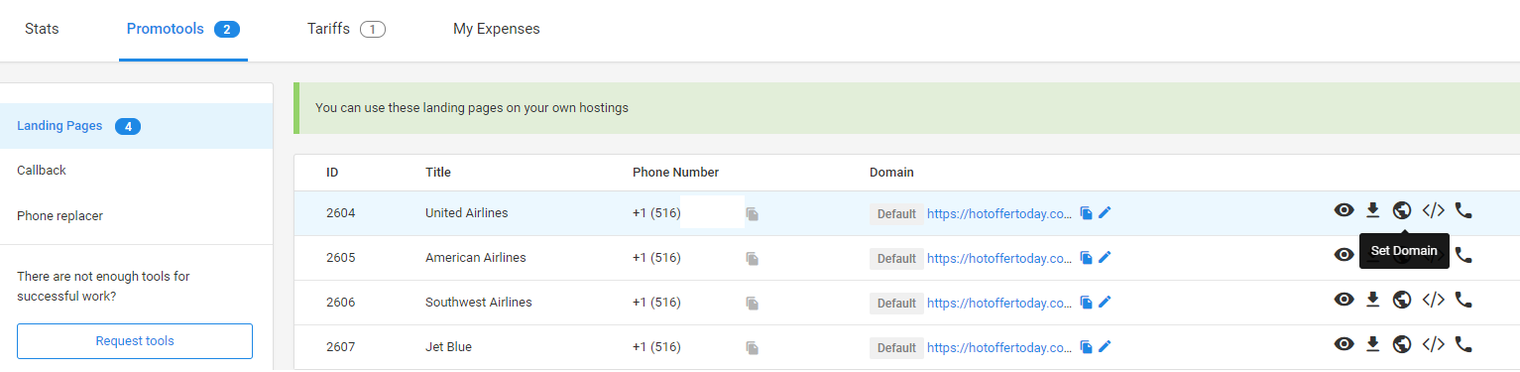This screenshot has width=1520, height=372.
Task: Click phone icon in American Airlines row
Action: (1463, 255)
